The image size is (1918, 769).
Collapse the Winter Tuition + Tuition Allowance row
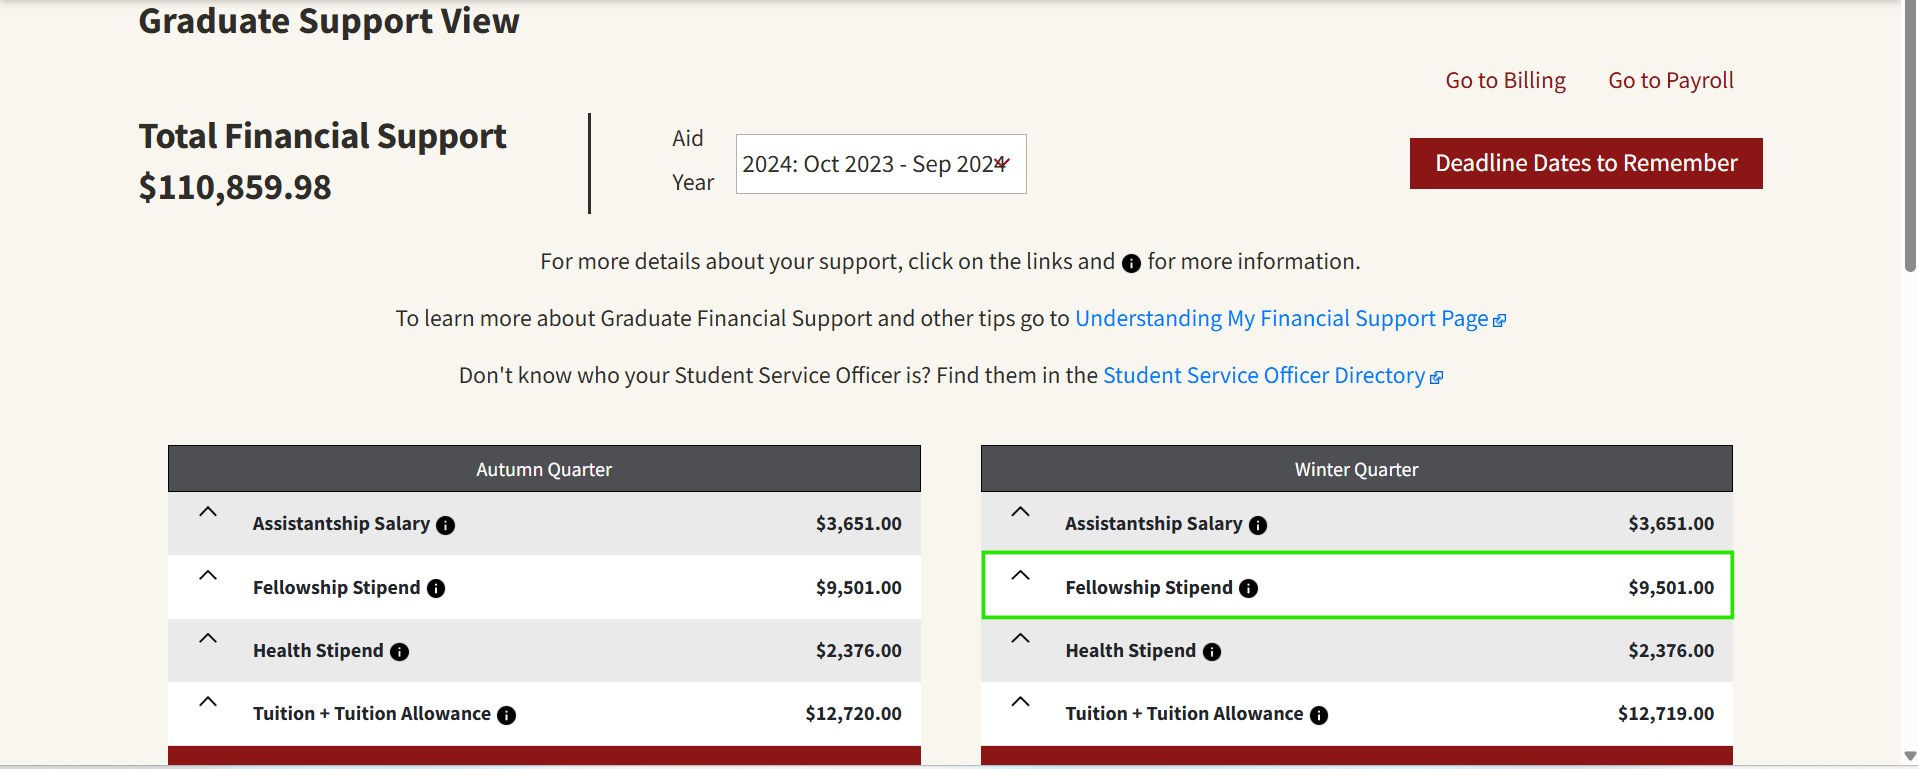(1020, 702)
